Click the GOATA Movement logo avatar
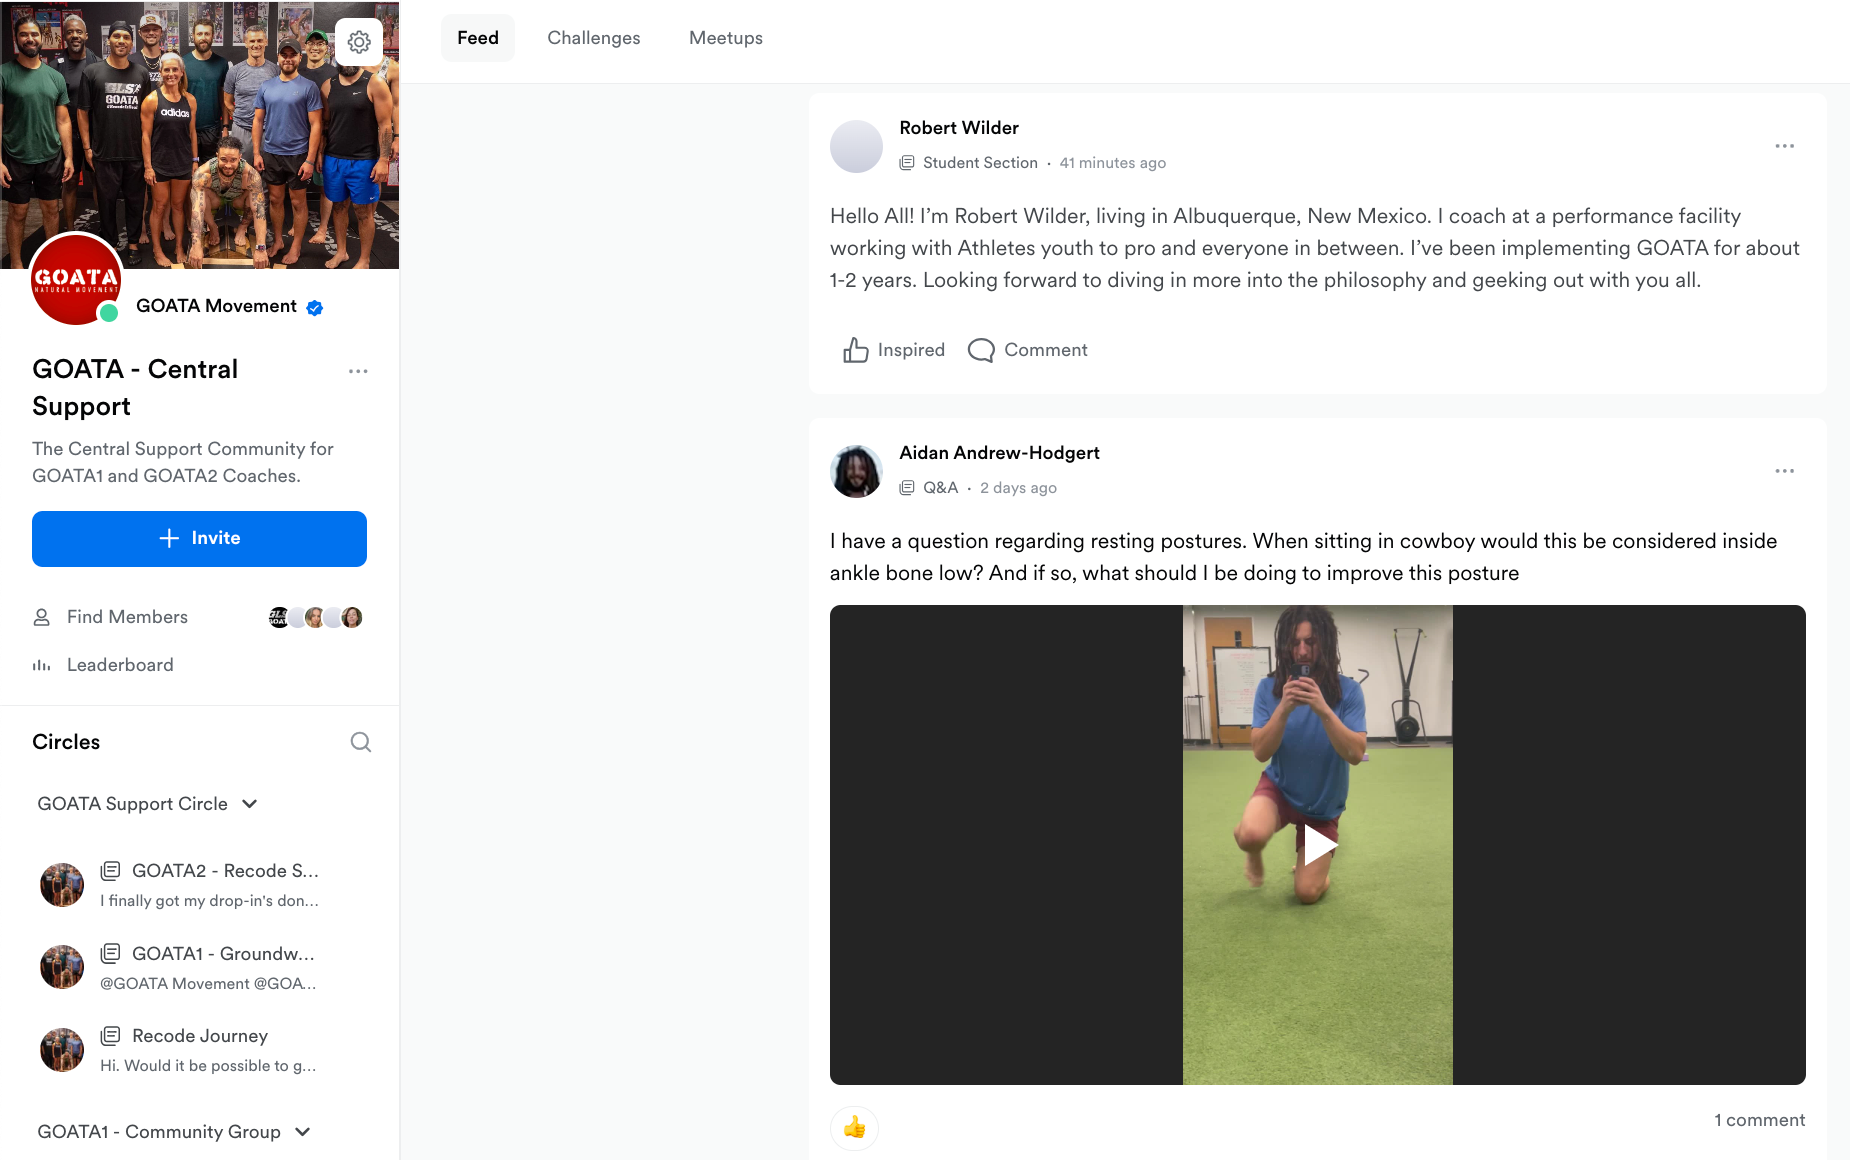This screenshot has width=1850, height=1160. (76, 279)
